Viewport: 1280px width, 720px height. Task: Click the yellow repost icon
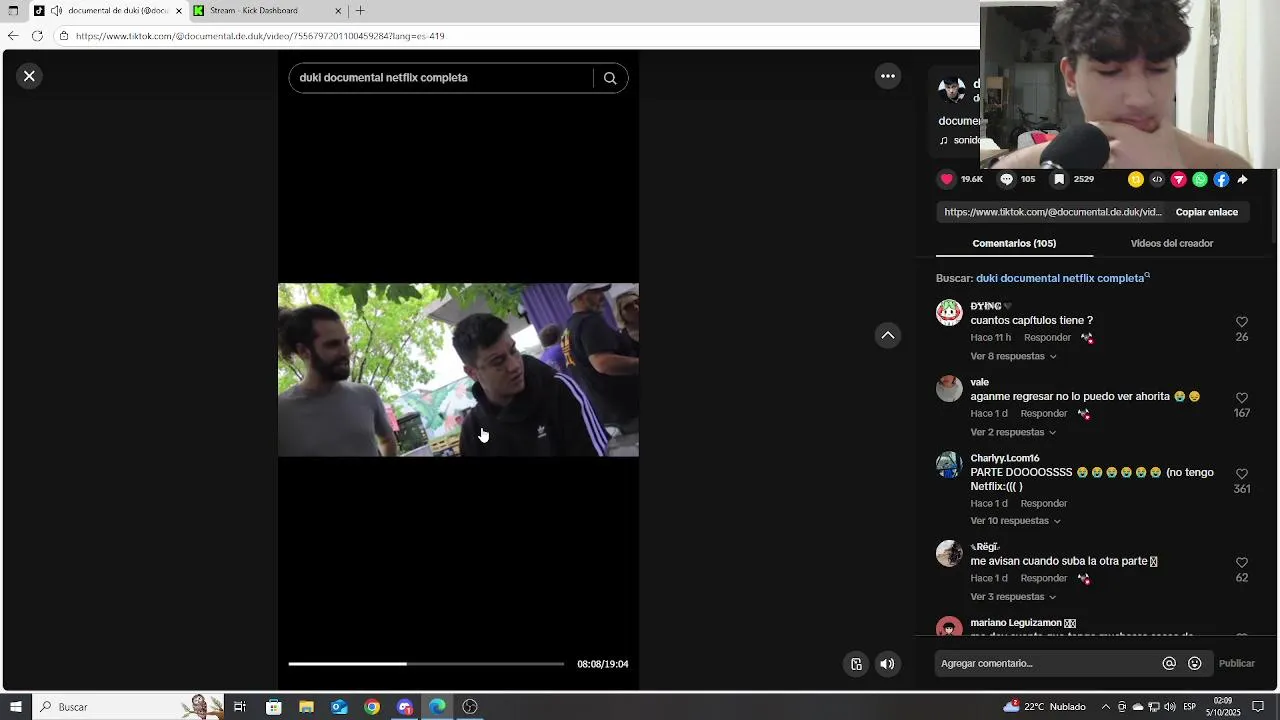tap(1136, 180)
